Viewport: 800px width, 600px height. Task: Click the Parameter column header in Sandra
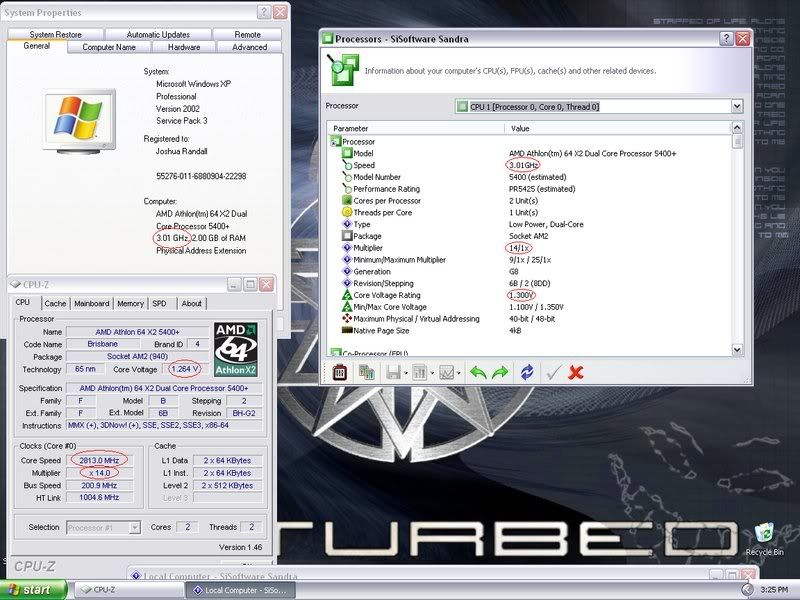(x=415, y=129)
